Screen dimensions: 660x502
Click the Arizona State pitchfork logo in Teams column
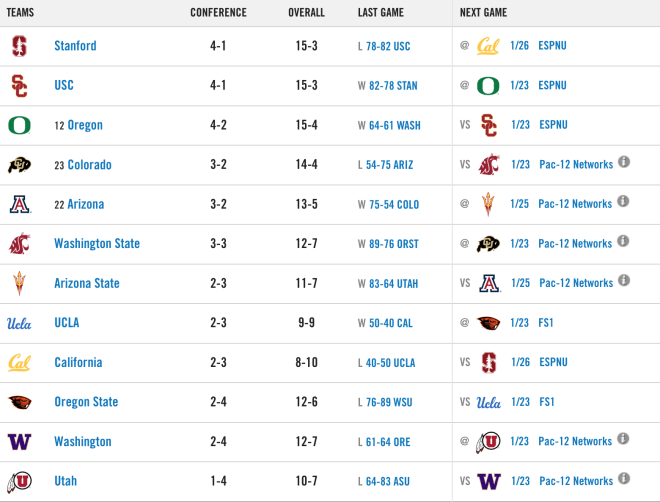(x=19, y=283)
